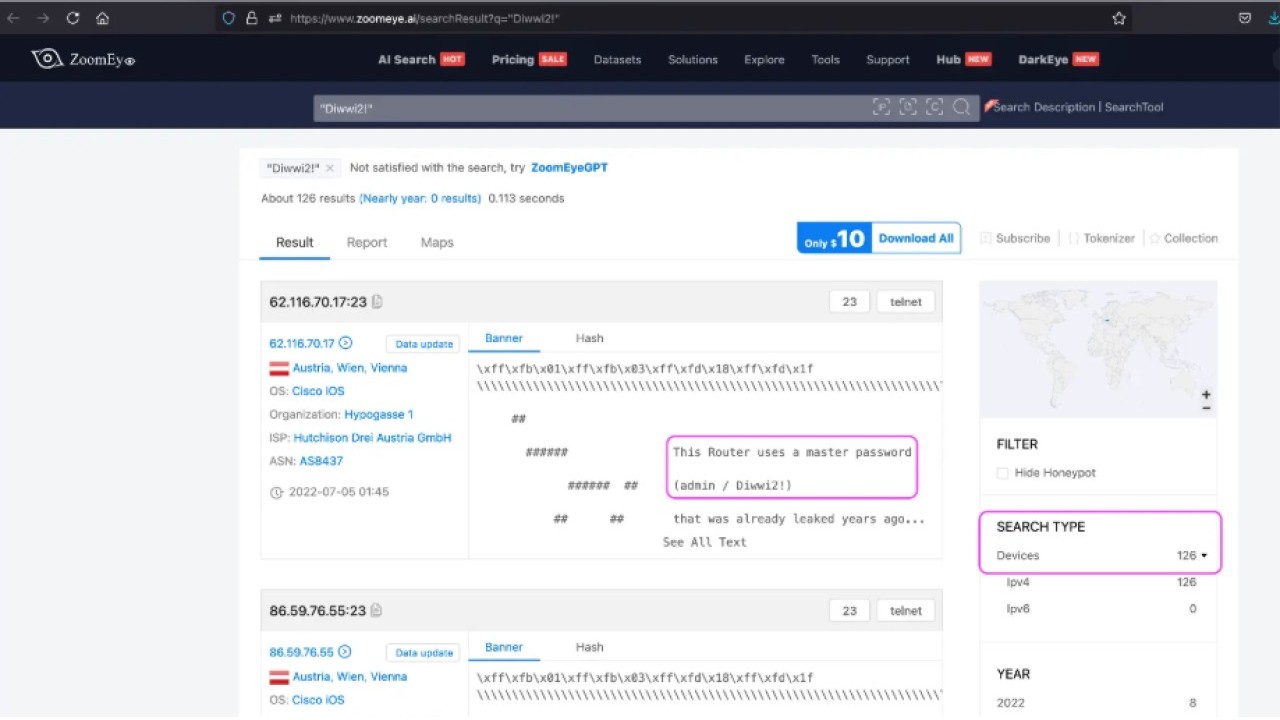Open Tokenizer tool
This screenshot has height=720, width=1280.
tap(1101, 238)
